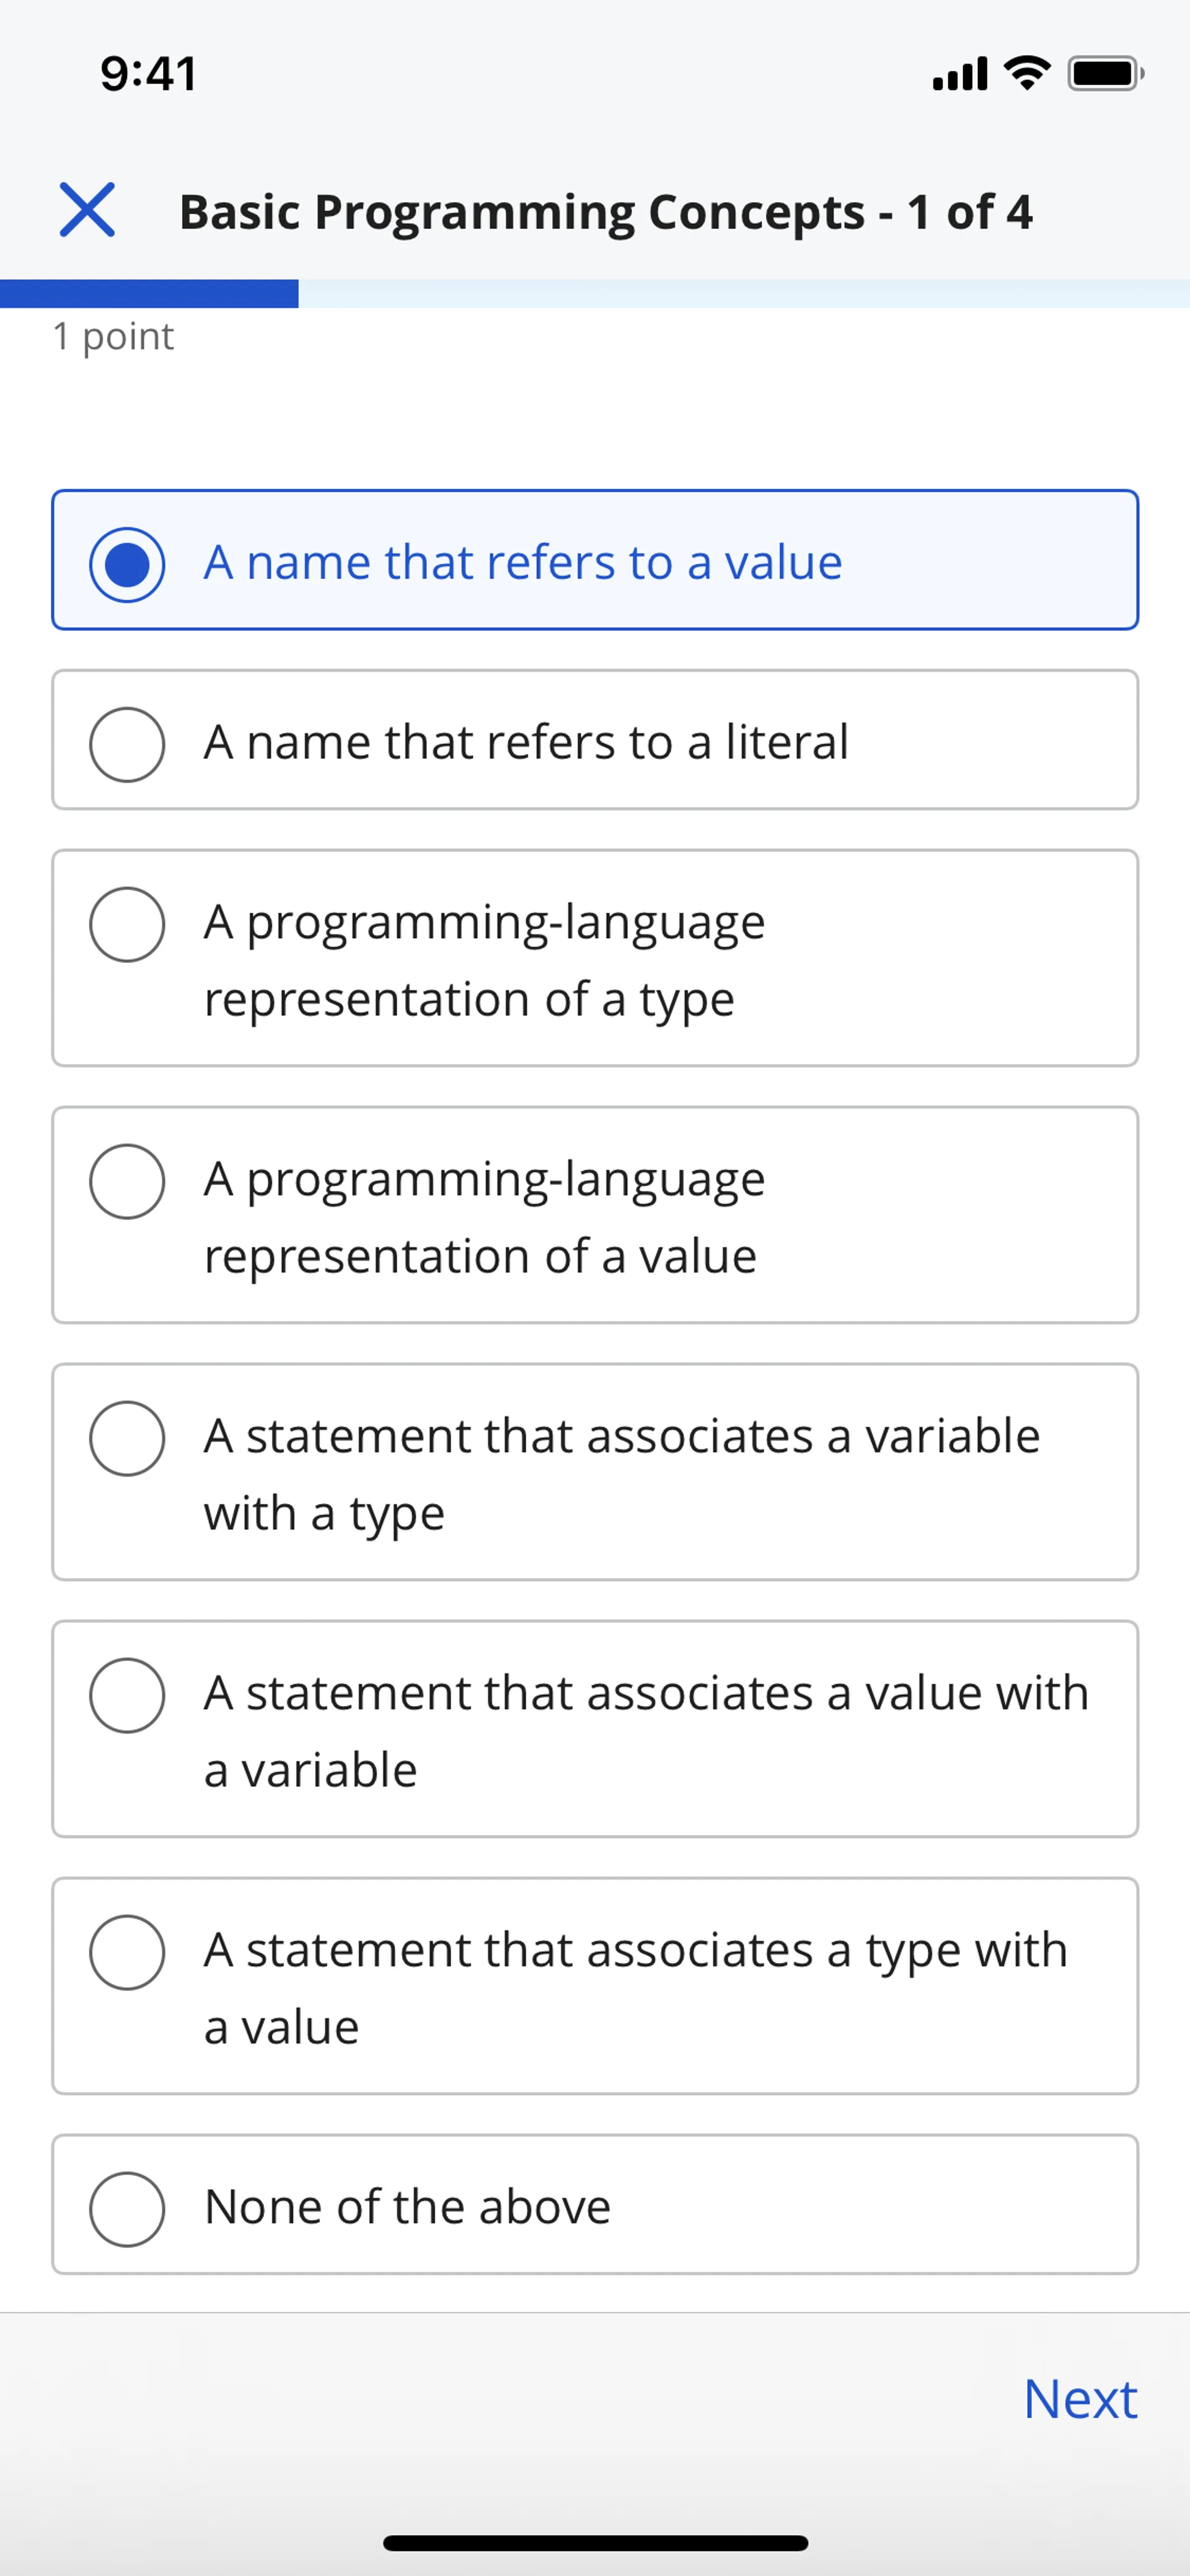
Task: Select 'associates a type with a value' radio
Action: point(127,1952)
